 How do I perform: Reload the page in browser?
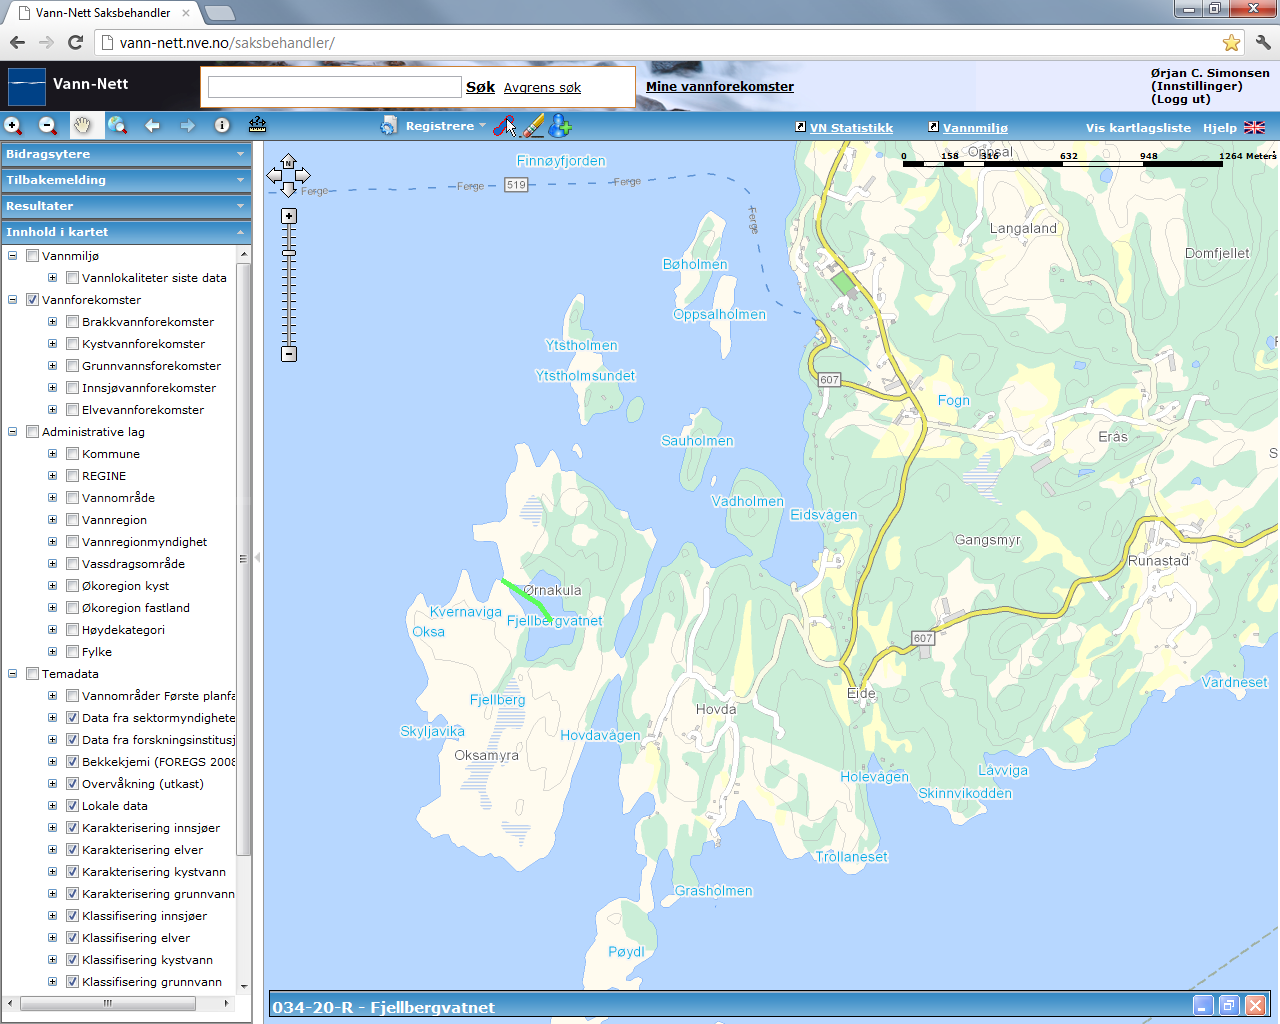(x=75, y=43)
